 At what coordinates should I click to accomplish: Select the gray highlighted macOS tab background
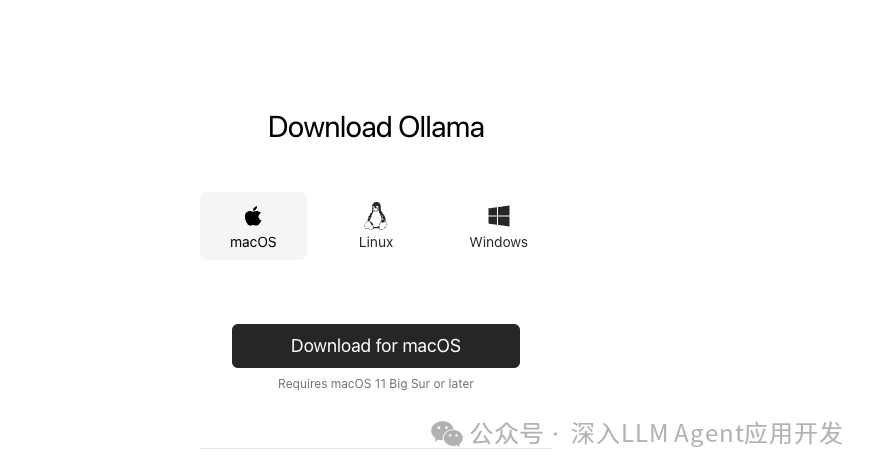(253, 226)
